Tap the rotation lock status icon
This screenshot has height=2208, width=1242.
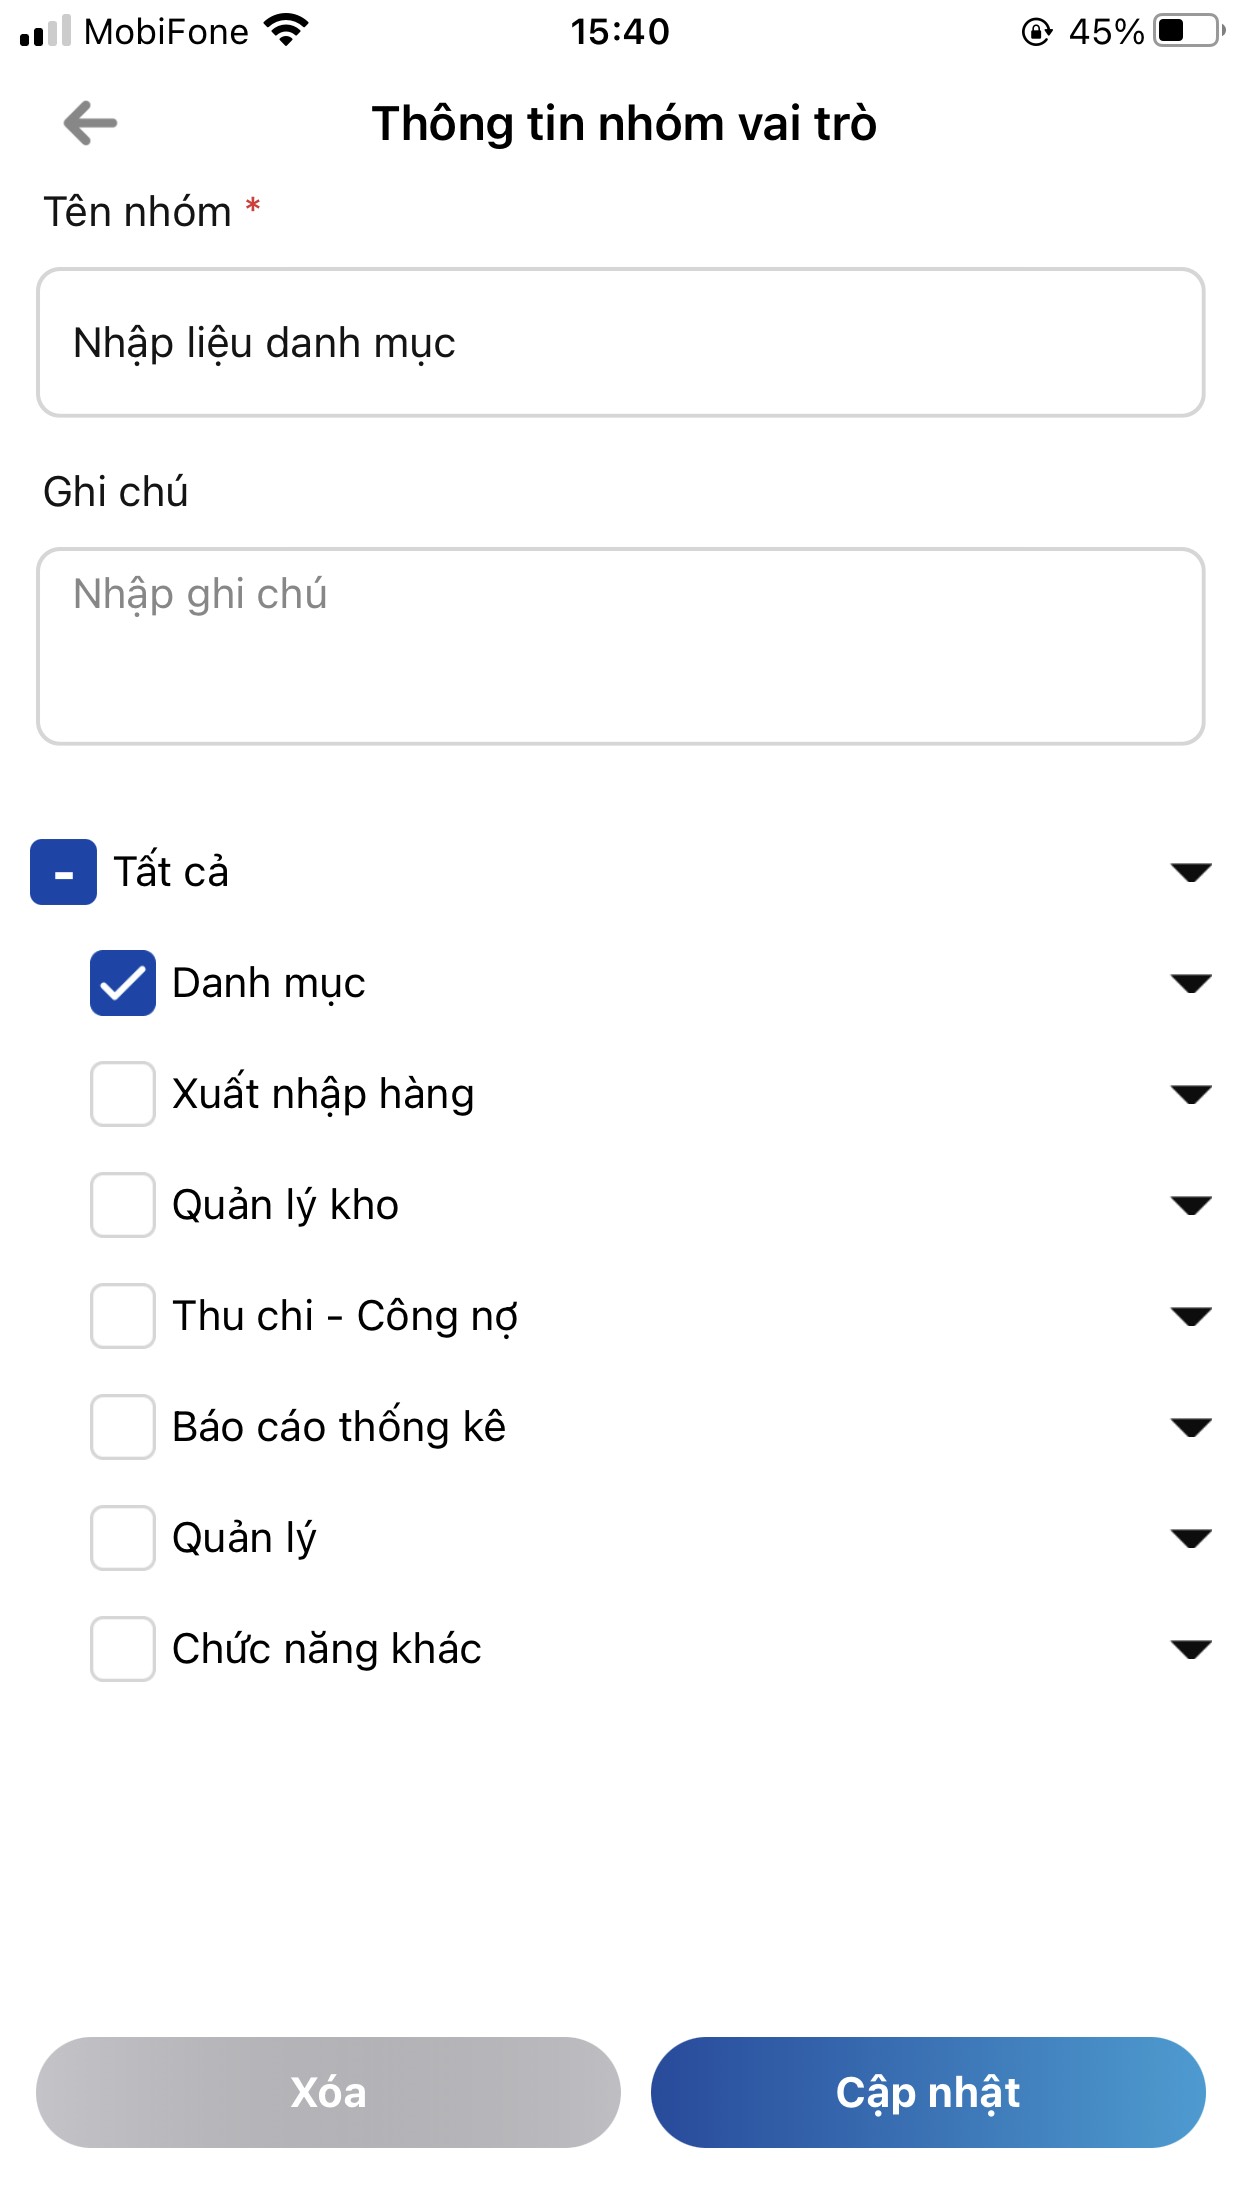(1037, 32)
